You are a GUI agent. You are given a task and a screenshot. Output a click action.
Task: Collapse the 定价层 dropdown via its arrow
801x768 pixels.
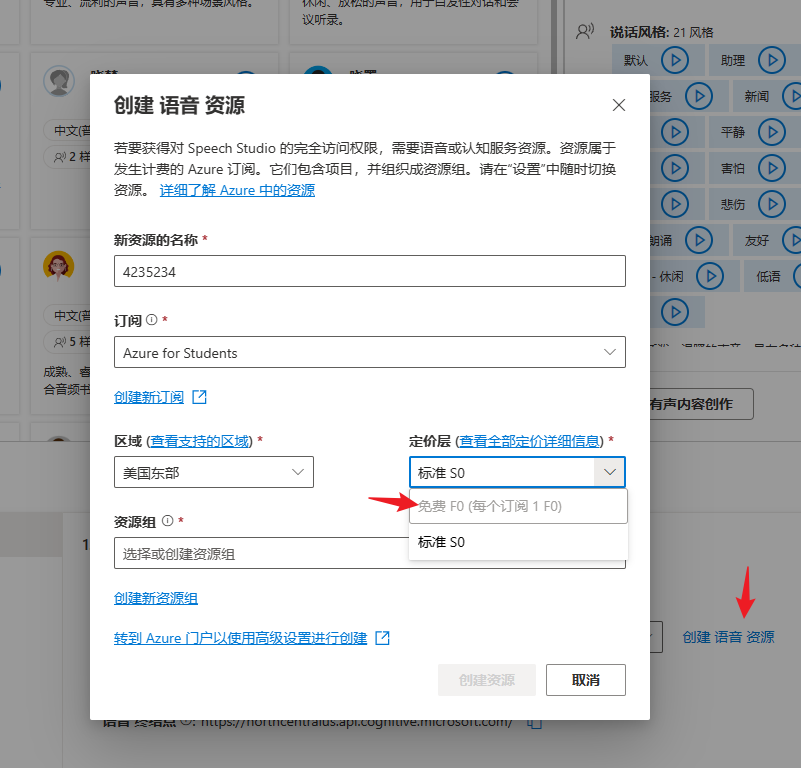pos(609,472)
